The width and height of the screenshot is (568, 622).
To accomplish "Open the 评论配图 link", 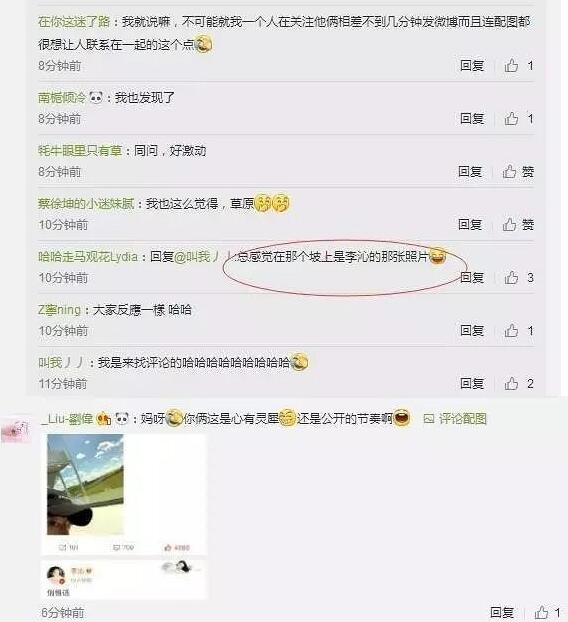I will coord(455,419).
